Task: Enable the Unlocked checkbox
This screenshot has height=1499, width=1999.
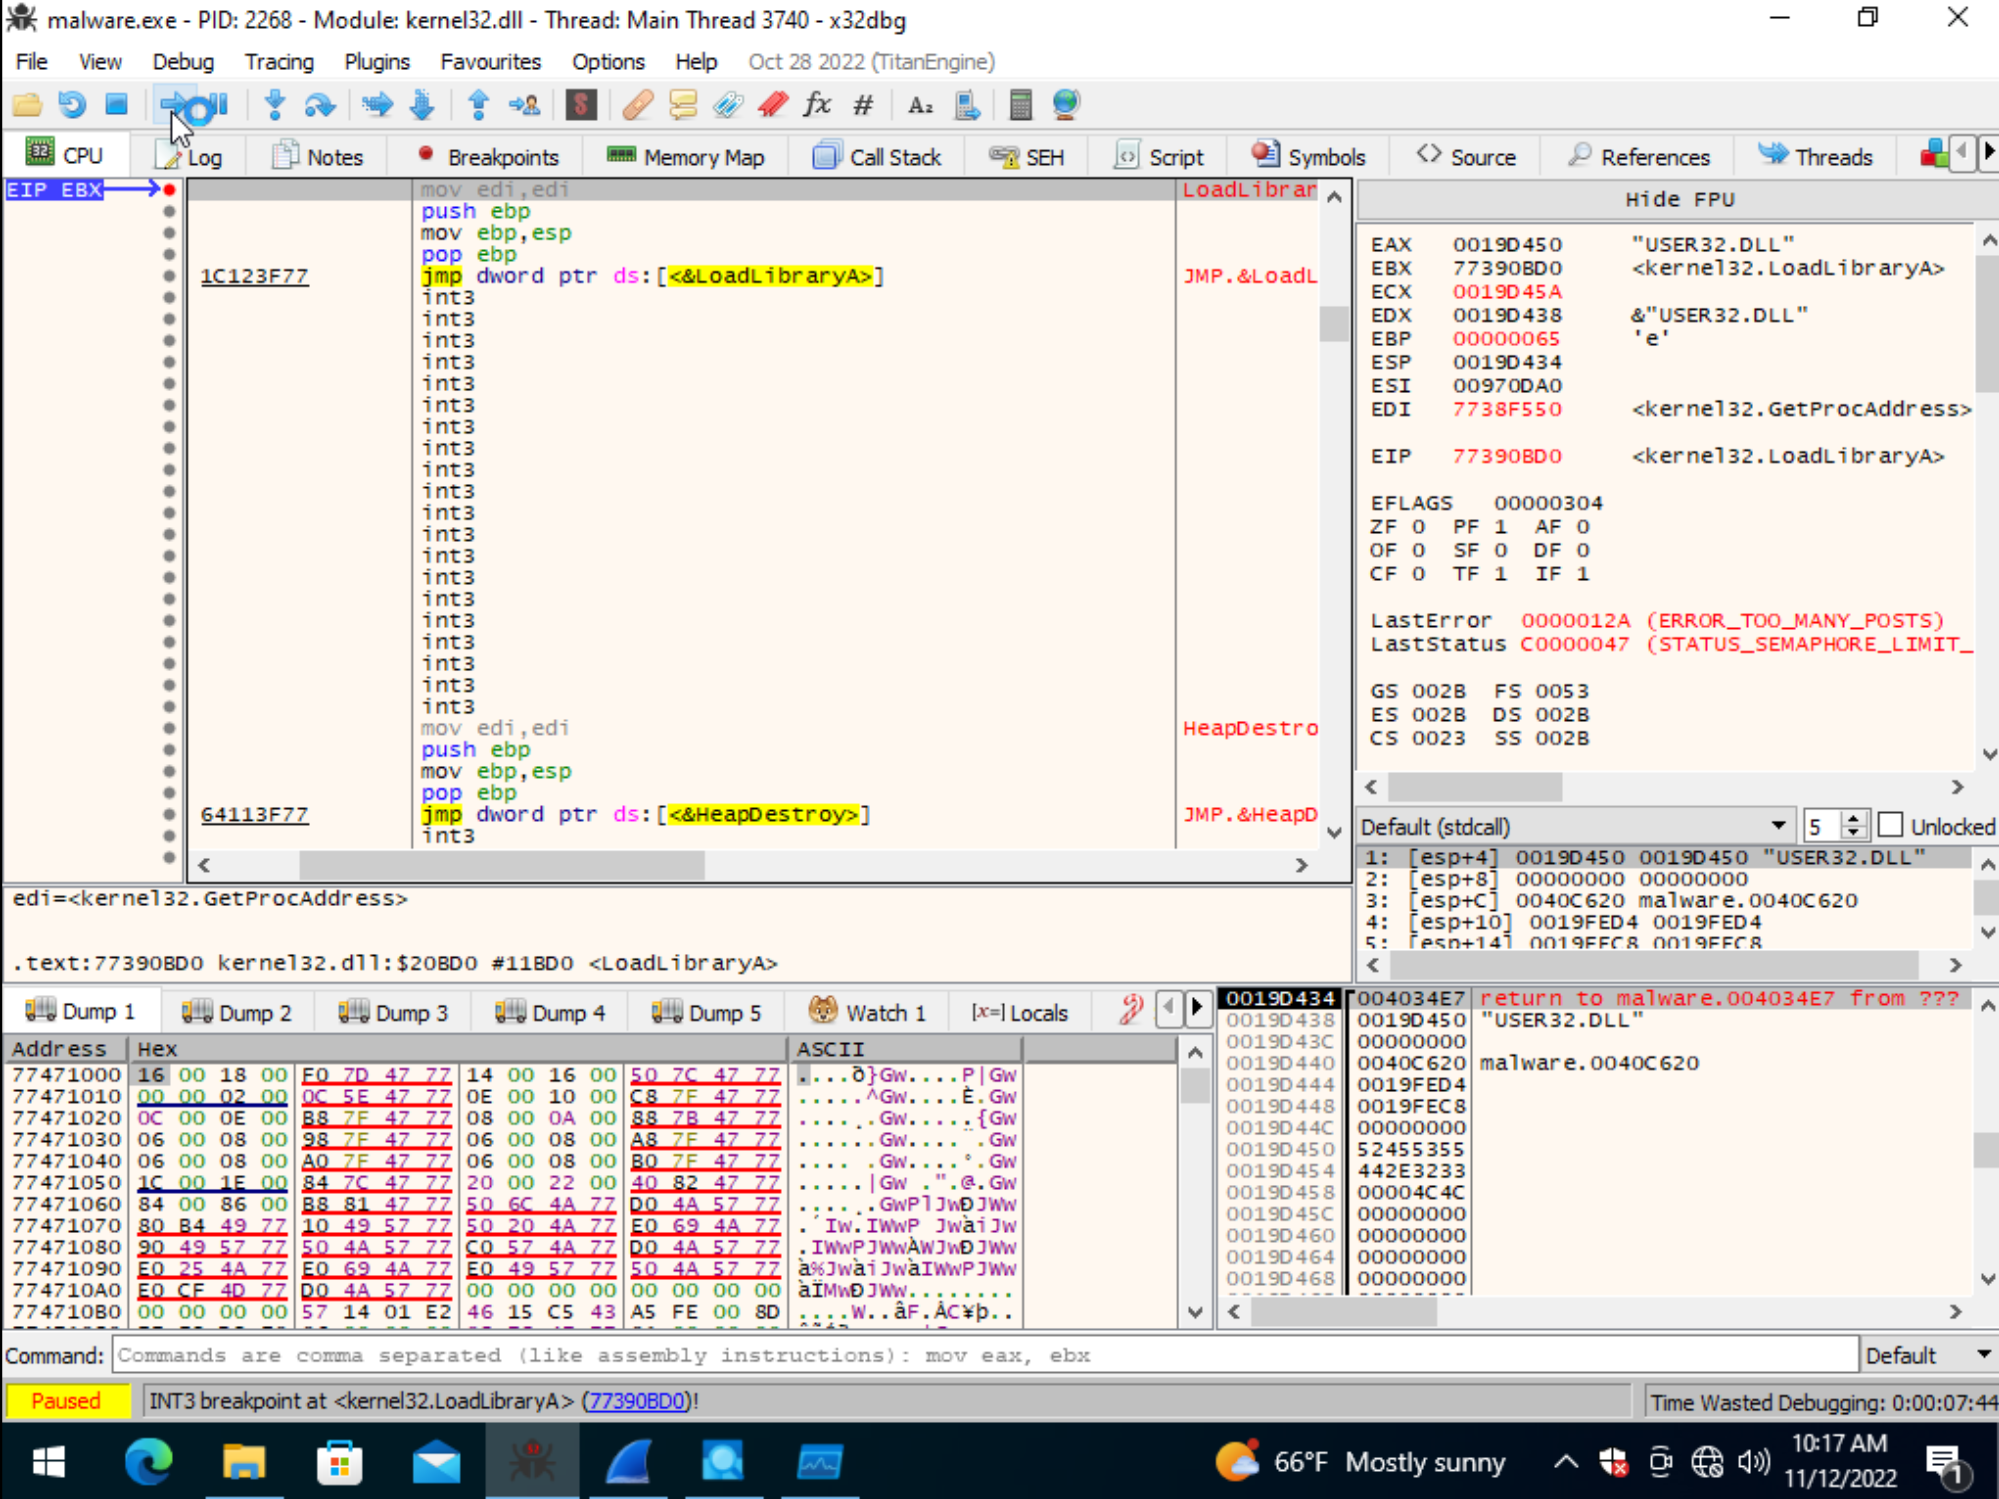Action: 1891,825
